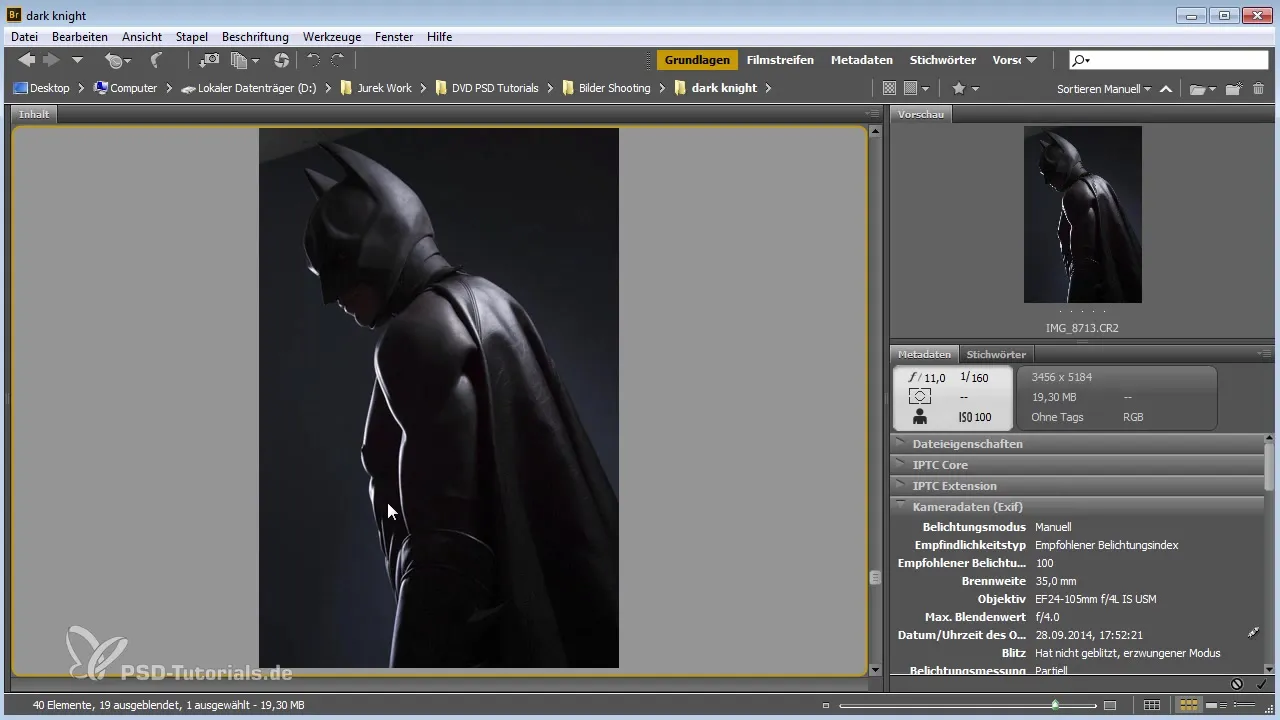Open the workspace list dropdown arrow
Viewport: 1280px width, 720px height.
point(1031,60)
